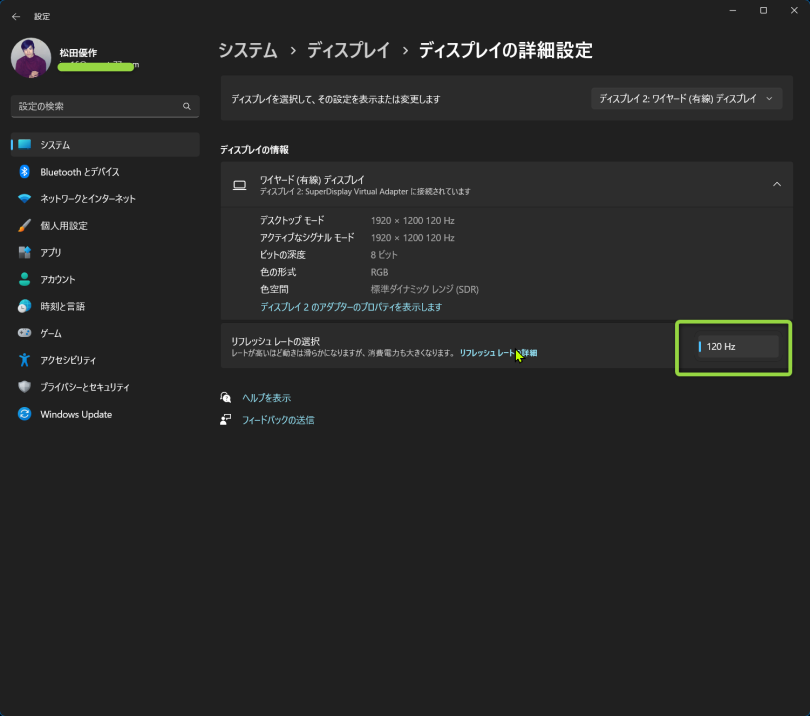Select 個人用設定 menu label
This screenshot has width=810, height=716.
[x=64, y=226]
